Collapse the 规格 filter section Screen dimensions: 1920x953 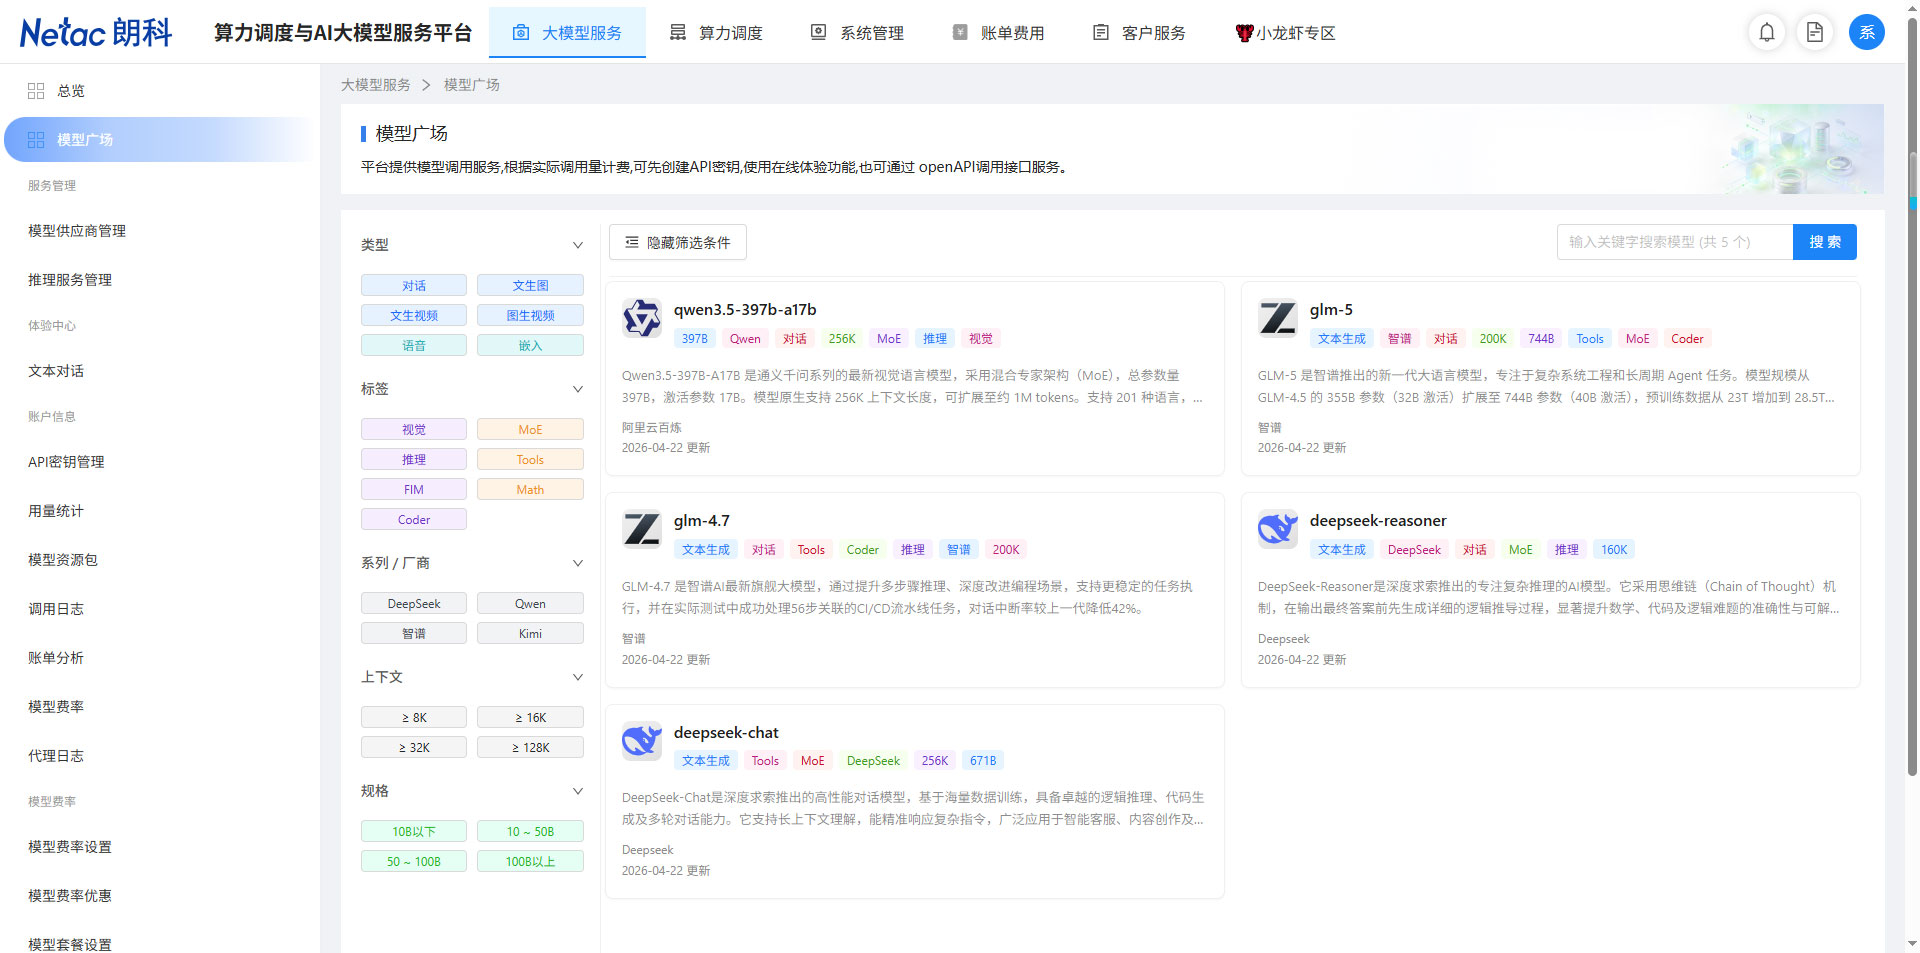click(x=577, y=791)
